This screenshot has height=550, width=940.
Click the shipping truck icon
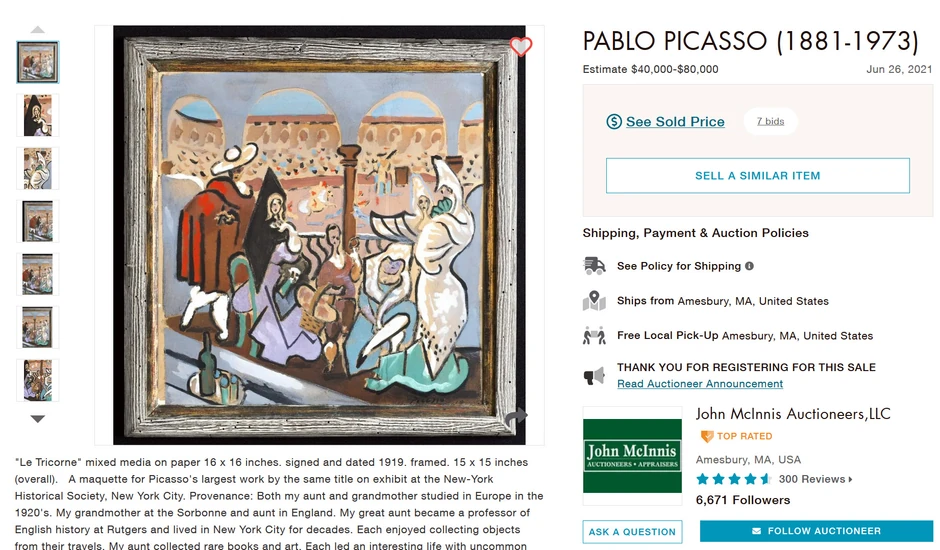pos(595,266)
